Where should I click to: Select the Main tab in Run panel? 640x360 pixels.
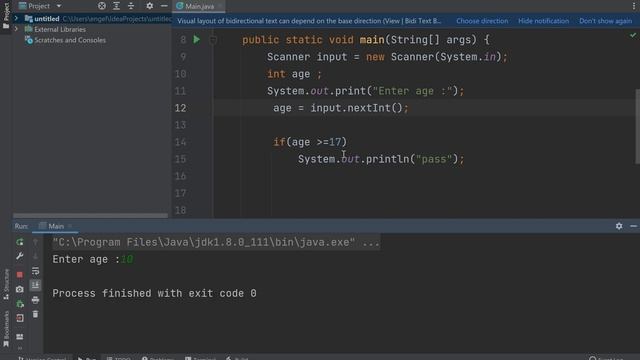(x=56, y=226)
